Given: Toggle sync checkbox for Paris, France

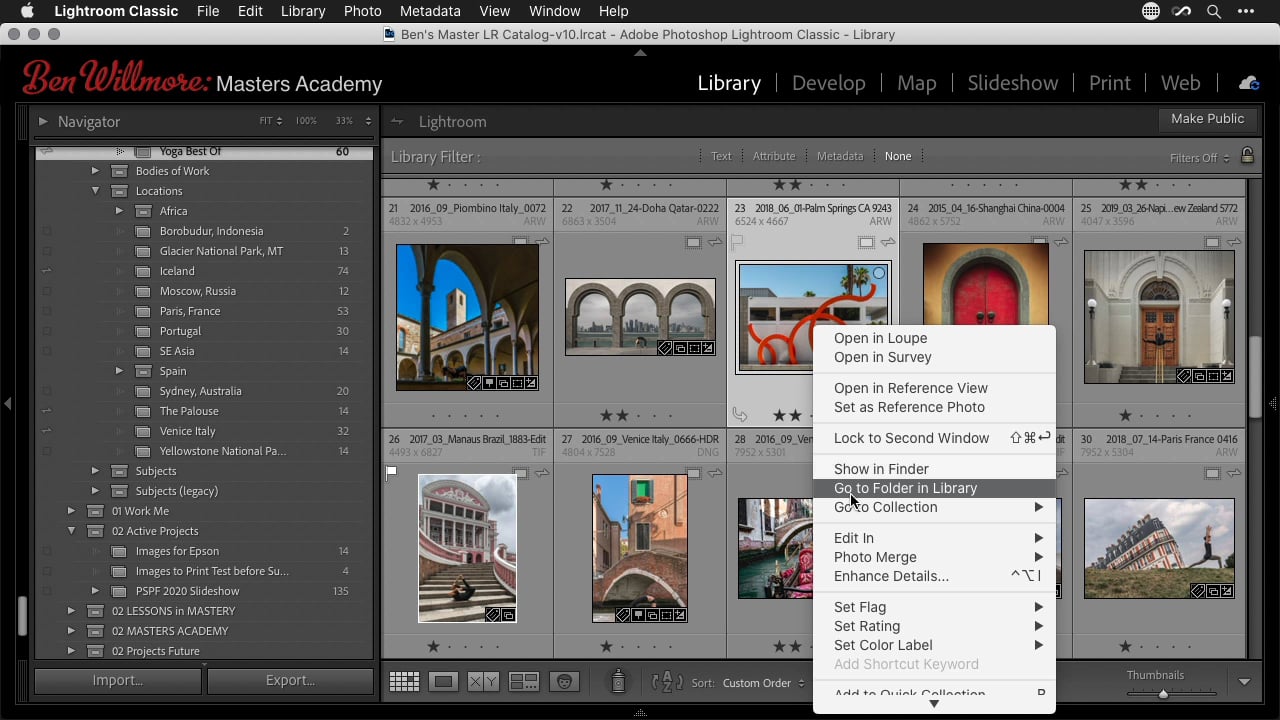Looking at the screenshot, I should (x=46, y=311).
